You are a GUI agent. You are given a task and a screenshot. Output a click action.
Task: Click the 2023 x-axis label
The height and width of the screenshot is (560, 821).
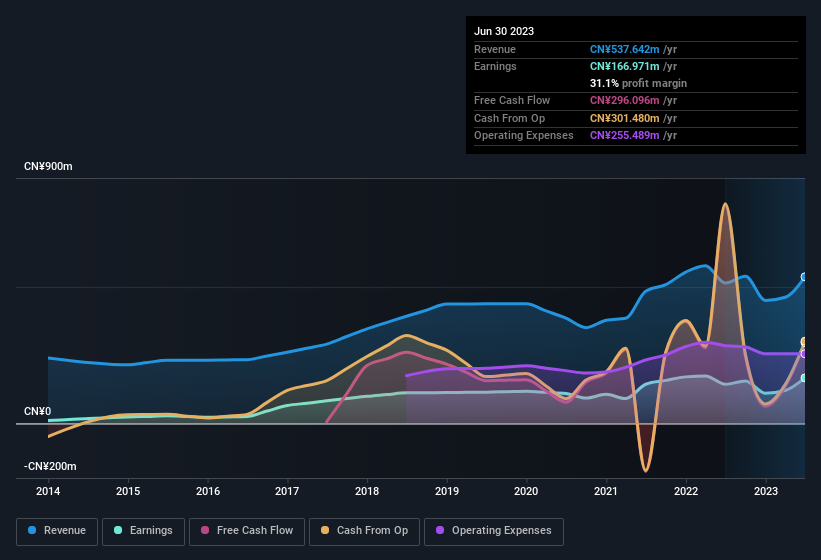coord(765,491)
